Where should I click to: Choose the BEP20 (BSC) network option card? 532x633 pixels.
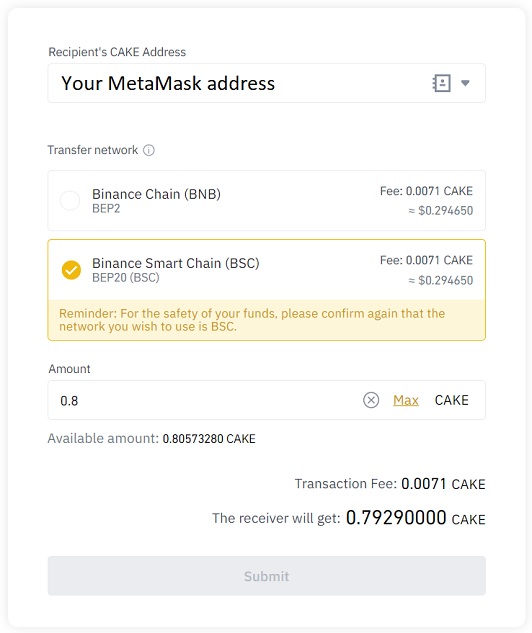(266, 270)
